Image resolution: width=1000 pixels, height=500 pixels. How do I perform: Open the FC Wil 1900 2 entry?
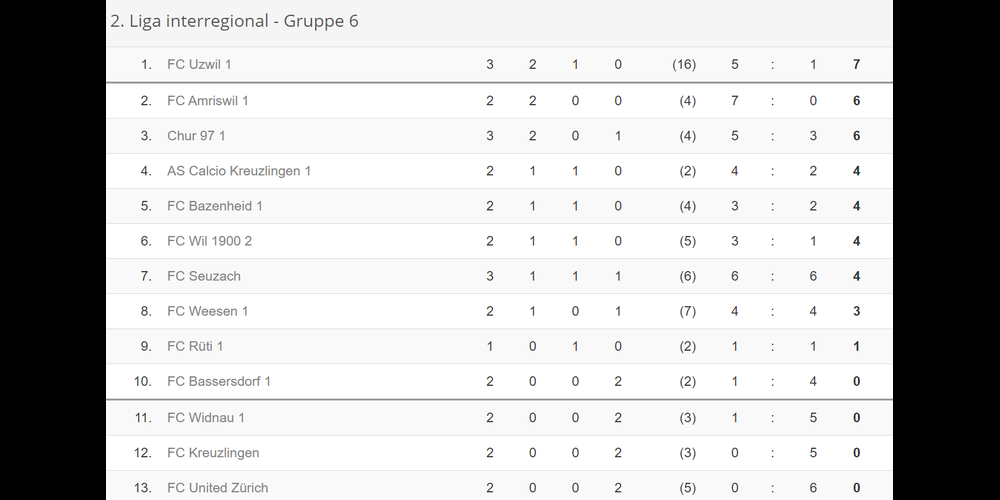coord(210,241)
